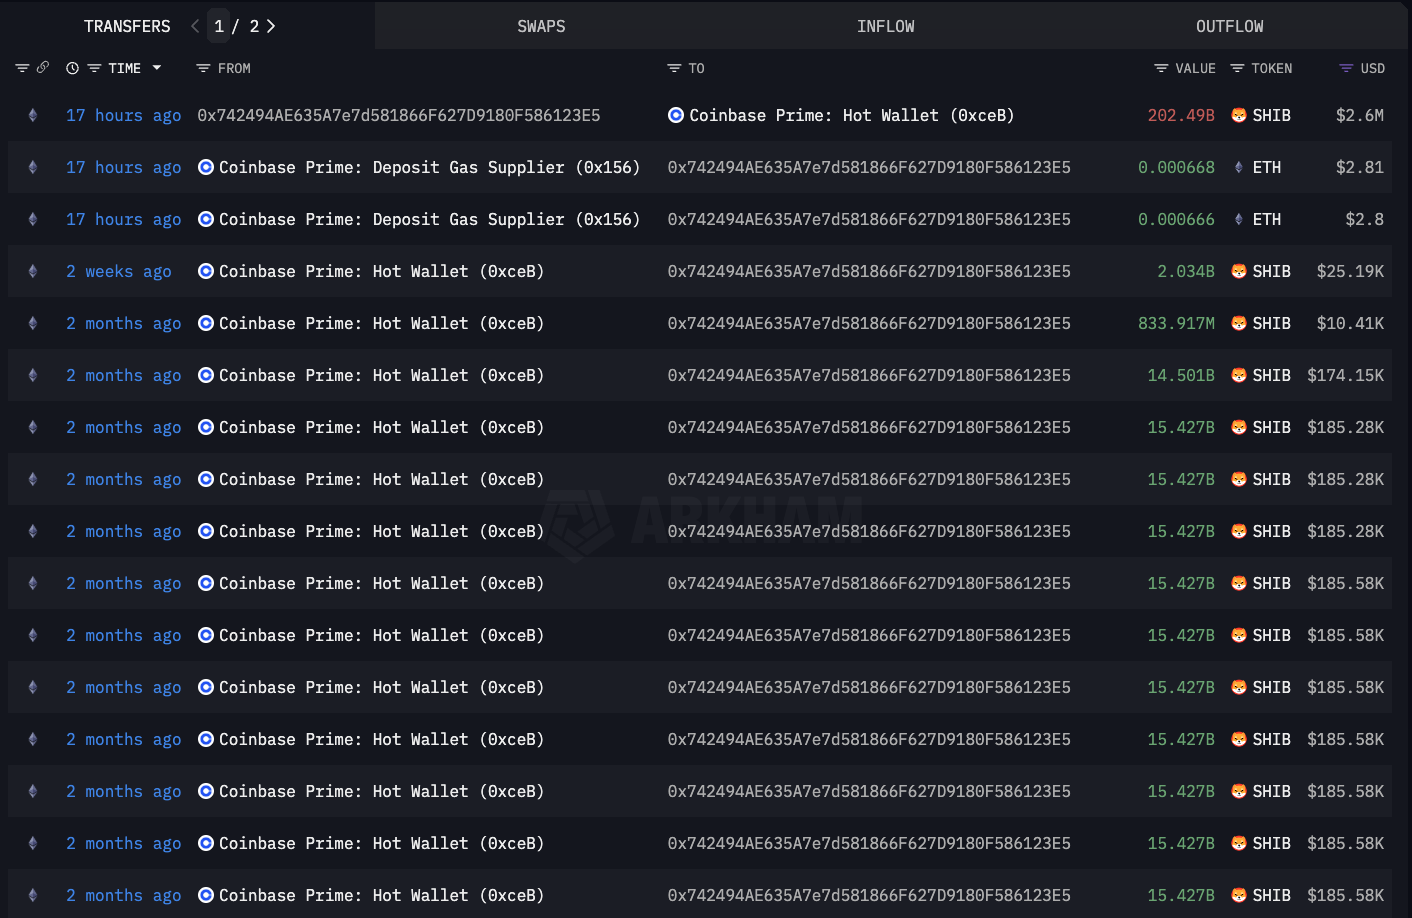Open Hot Wallet sender label in the 14.501B row

pyautogui.click(x=381, y=375)
